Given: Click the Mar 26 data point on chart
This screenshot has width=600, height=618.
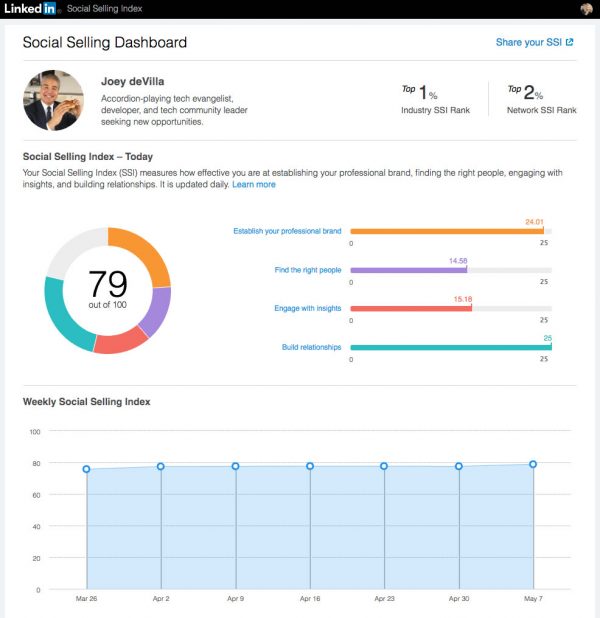Looking at the screenshot, I should (86, 469).
